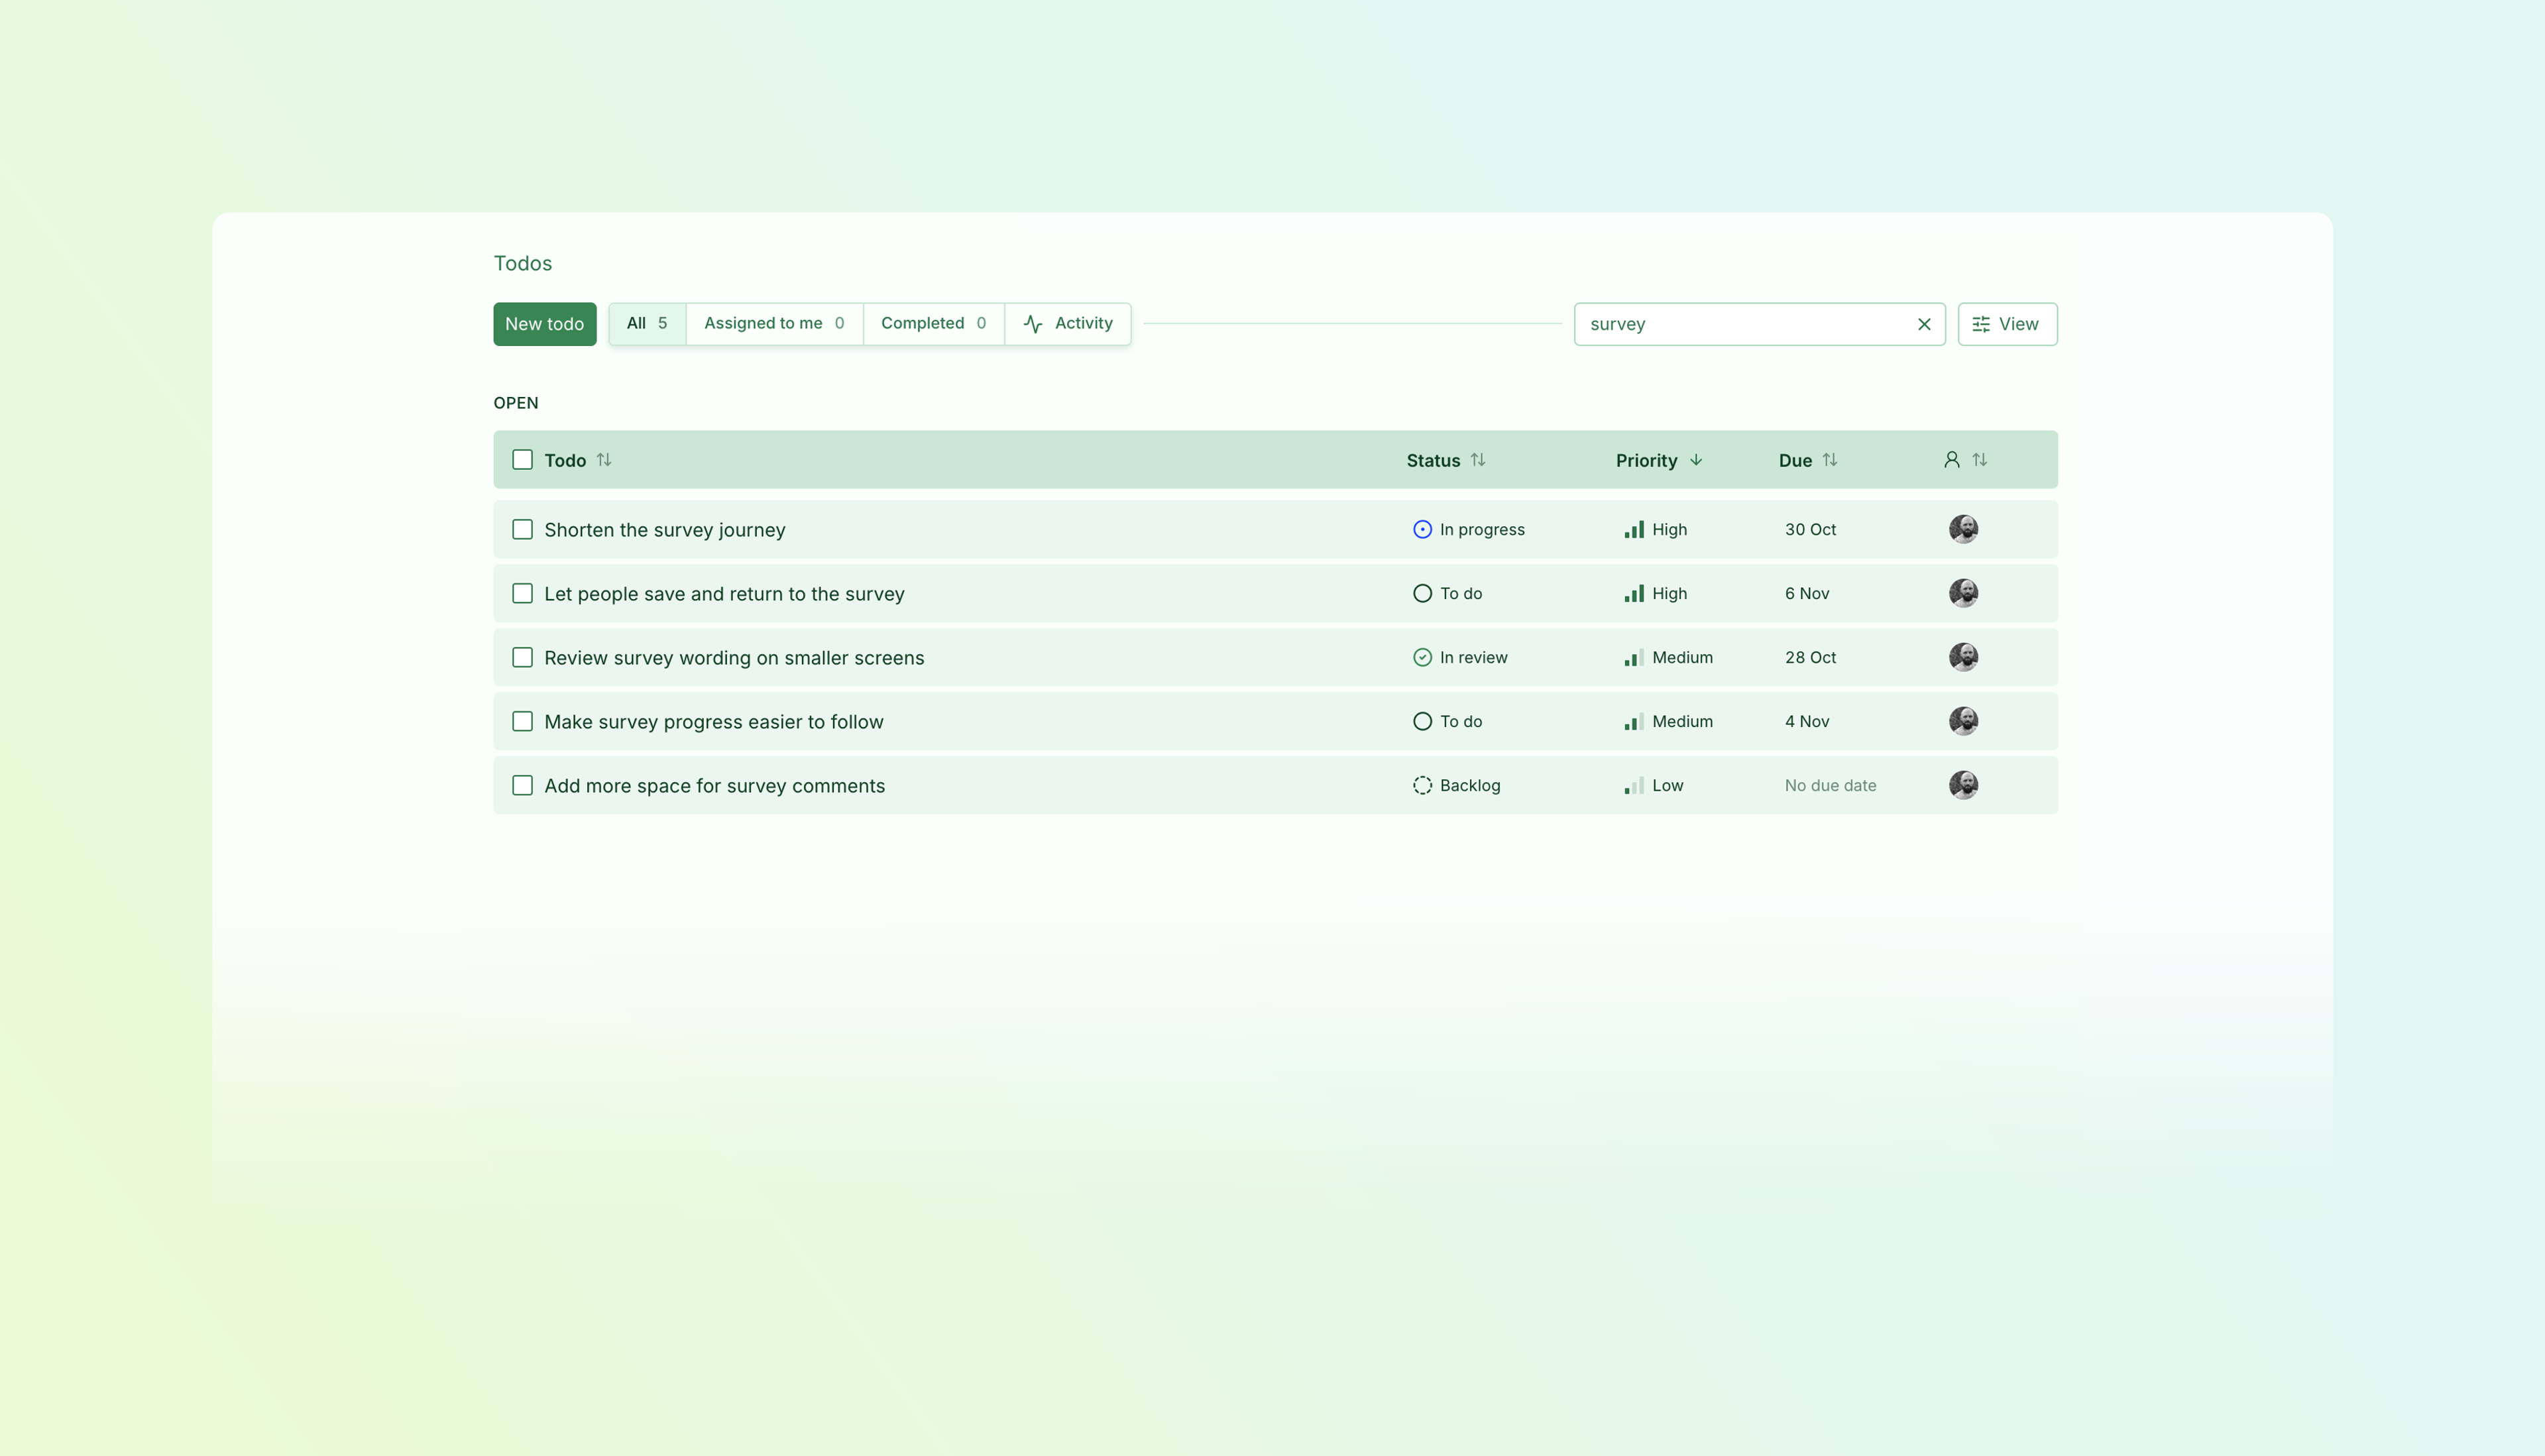Click High priority bars for Shorten the survey journey
The image size is (2545, 1456).
[x=1634, y=529]
